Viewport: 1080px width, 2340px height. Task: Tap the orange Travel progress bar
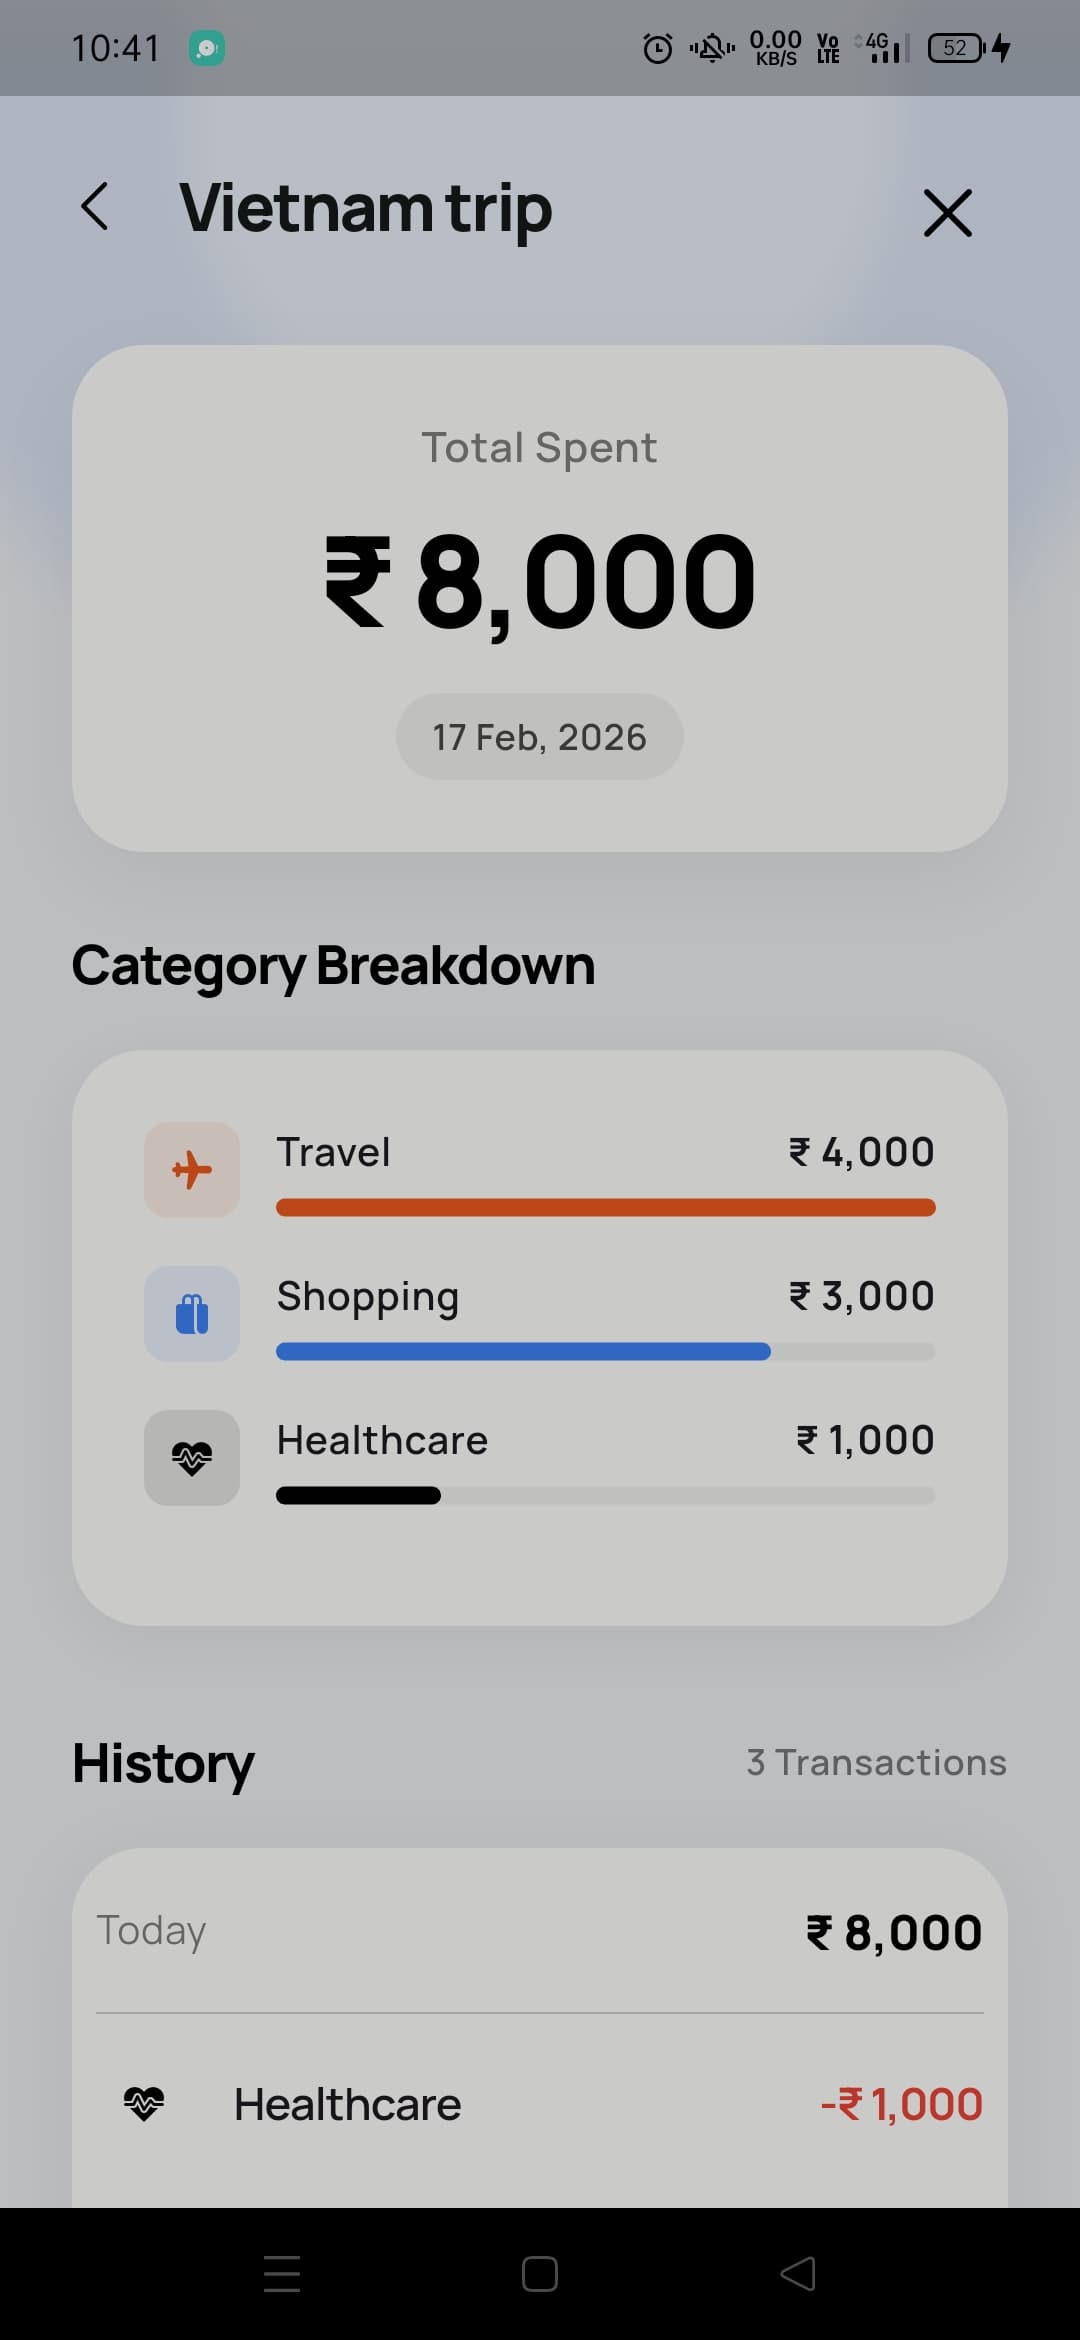(605, 1207)
